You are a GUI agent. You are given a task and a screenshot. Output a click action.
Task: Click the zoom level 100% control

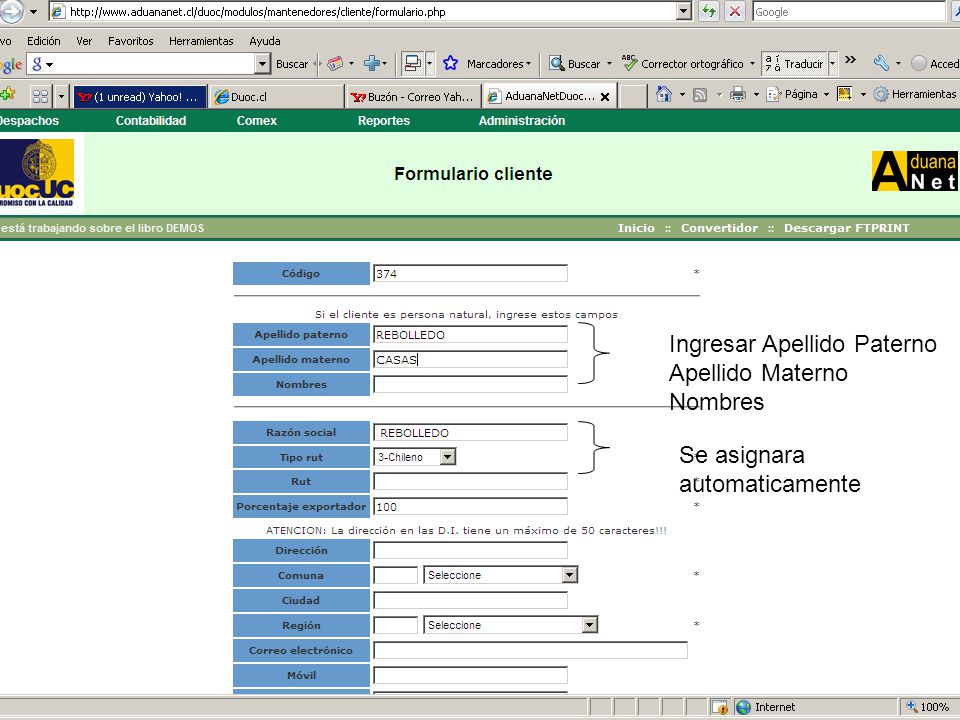928,707
